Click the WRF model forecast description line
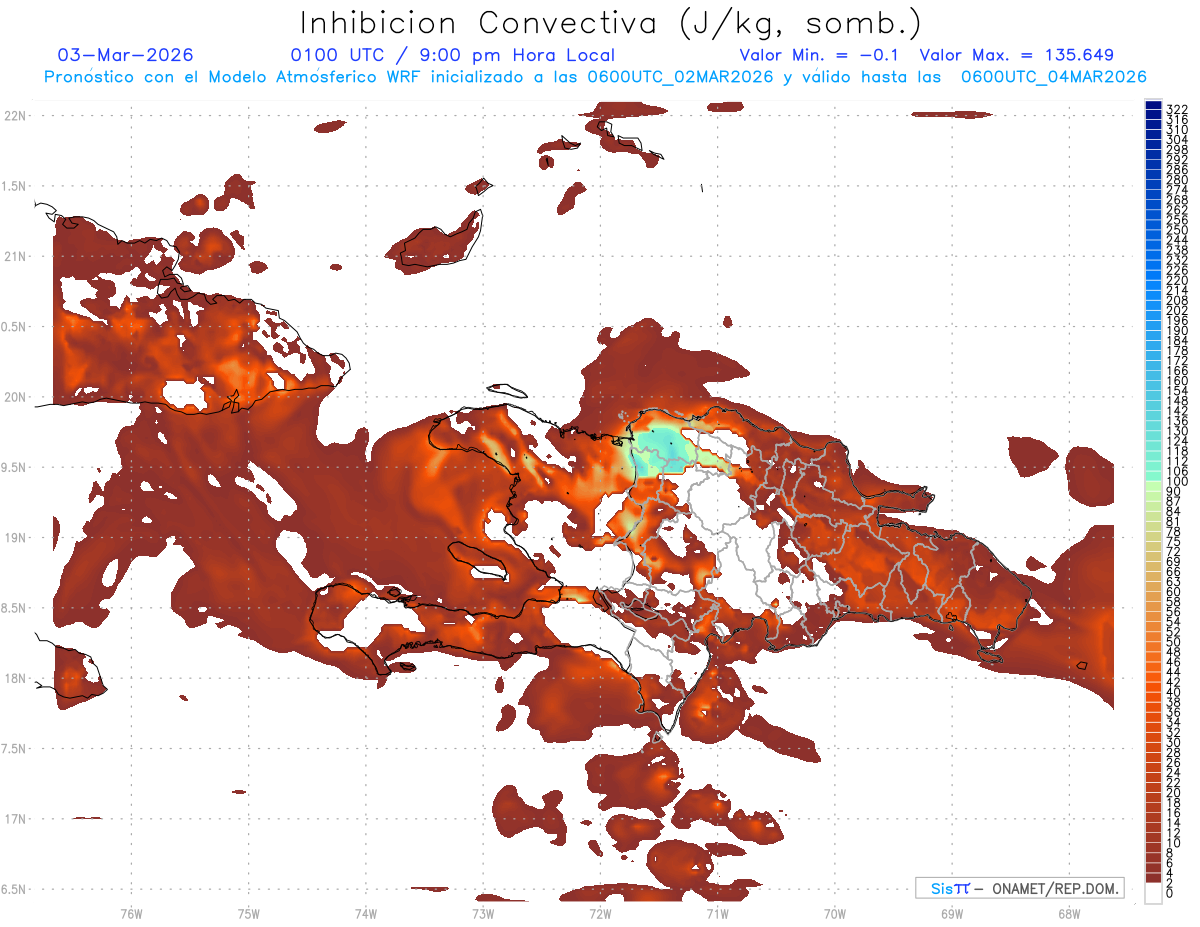The image size is (1200, 927). 595,77
